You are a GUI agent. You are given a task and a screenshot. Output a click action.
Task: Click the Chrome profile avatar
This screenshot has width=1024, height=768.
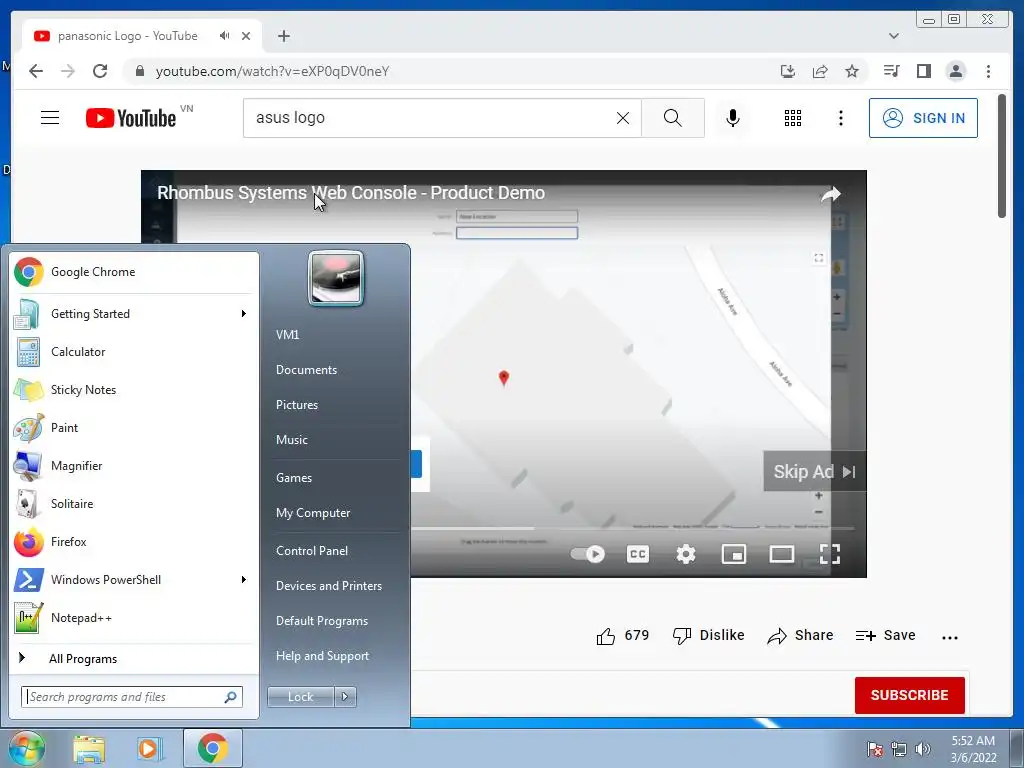[x=956, y=71]
